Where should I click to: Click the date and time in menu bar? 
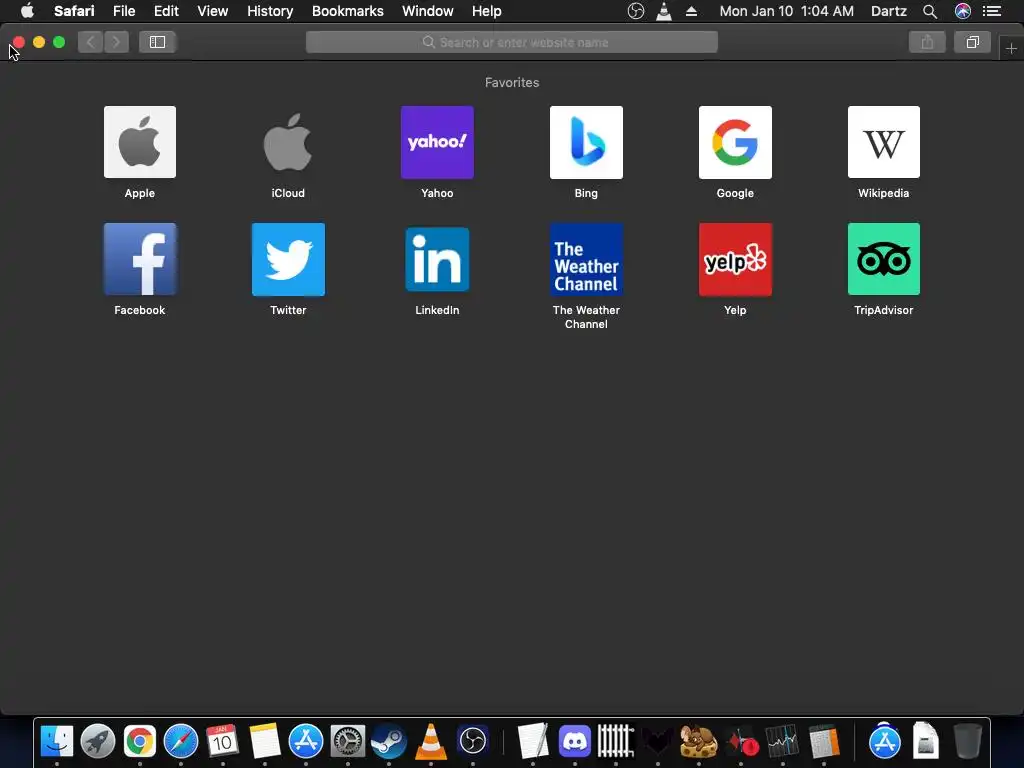point(786,11)
